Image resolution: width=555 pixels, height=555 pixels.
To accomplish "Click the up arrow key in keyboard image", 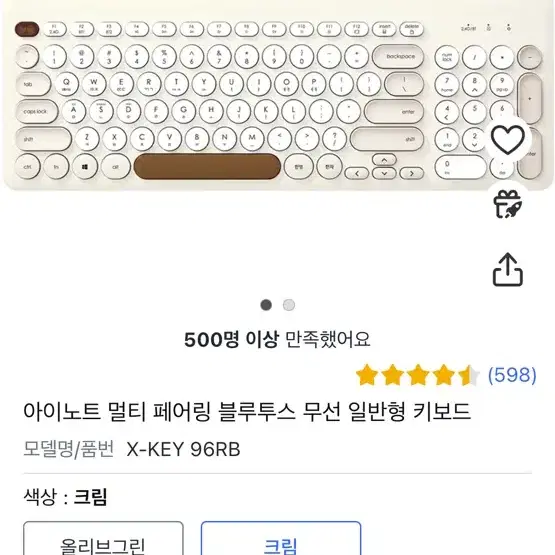I will click(384, 160).
